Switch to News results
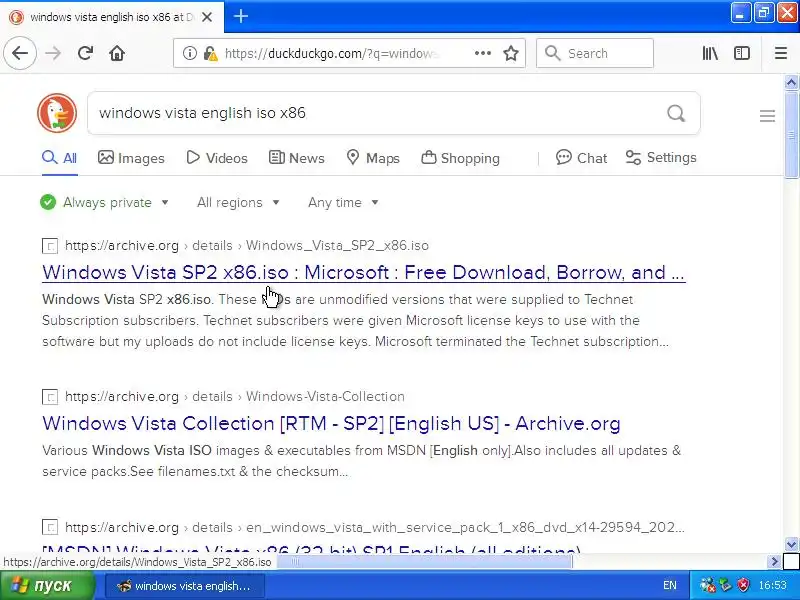The height and width of the screenshot is (600, 800). coord(296,158)
